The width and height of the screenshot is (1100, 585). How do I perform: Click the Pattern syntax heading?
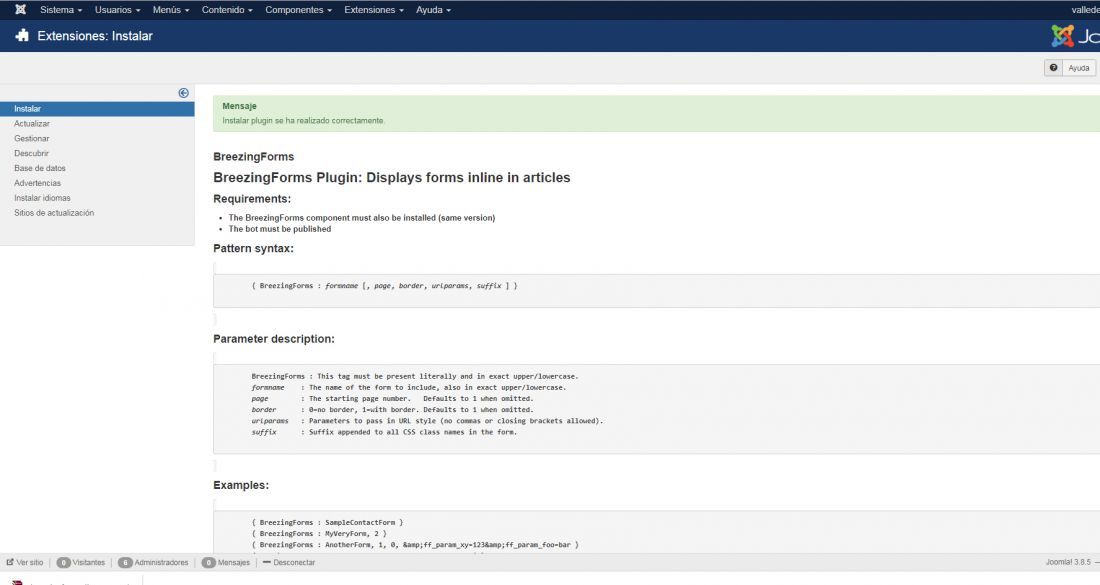tap(253, 248)
